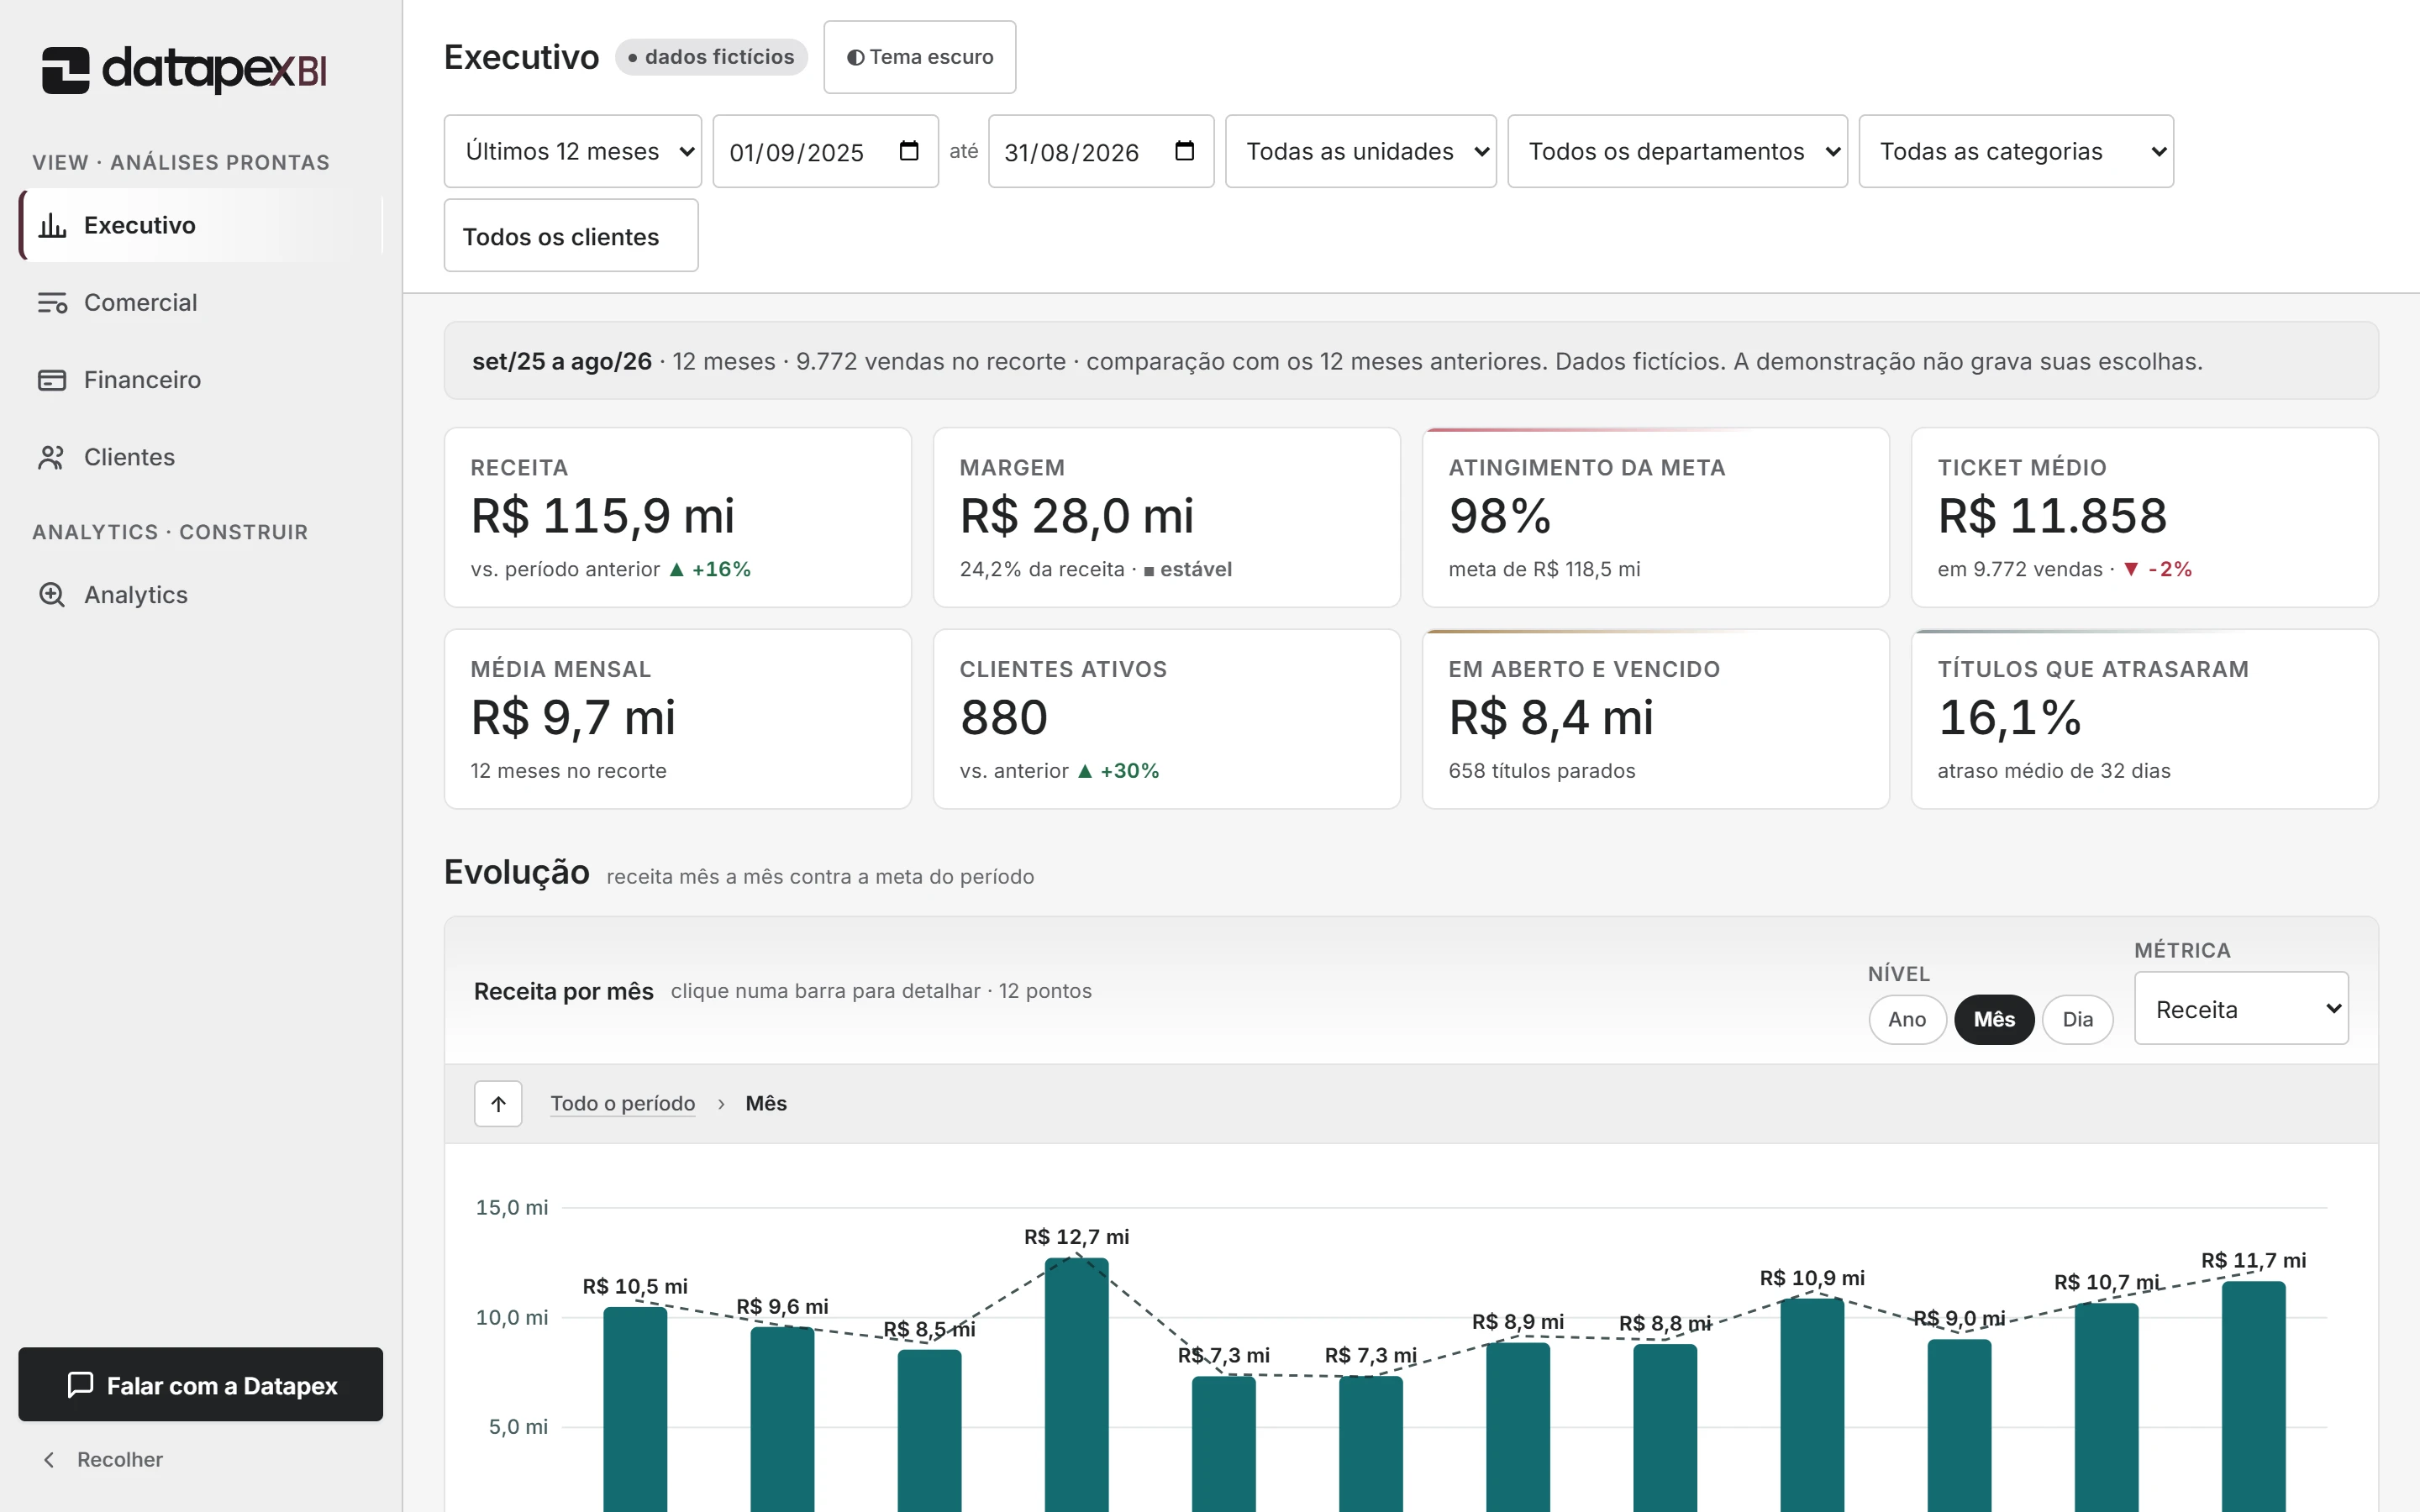Open the Analytics builder
This screenshot has width=2420, height=1512.
click(201, 595)
